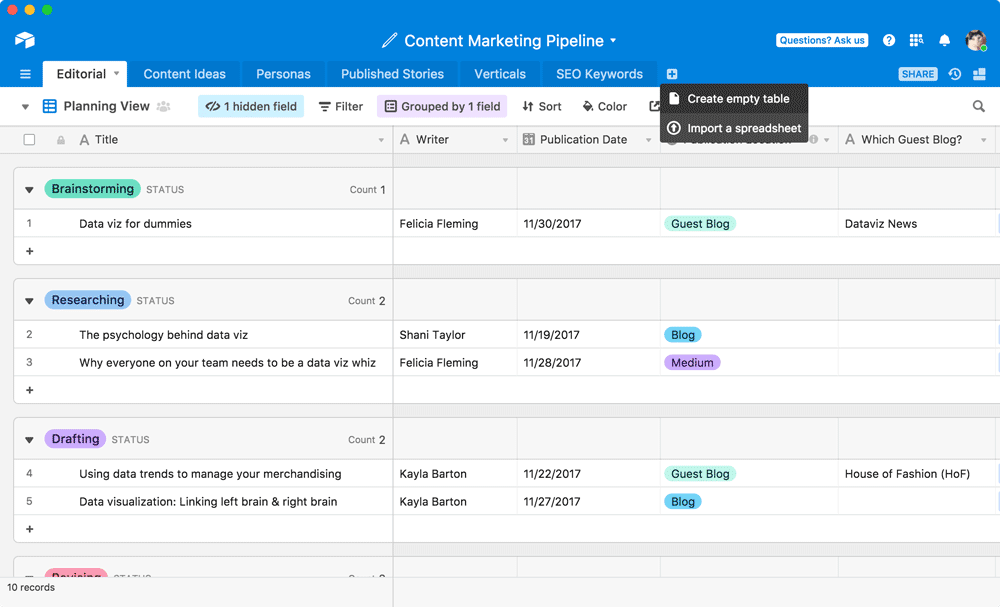
Task: Collapse the Brainstorming group
Action: tap(29, 189)
